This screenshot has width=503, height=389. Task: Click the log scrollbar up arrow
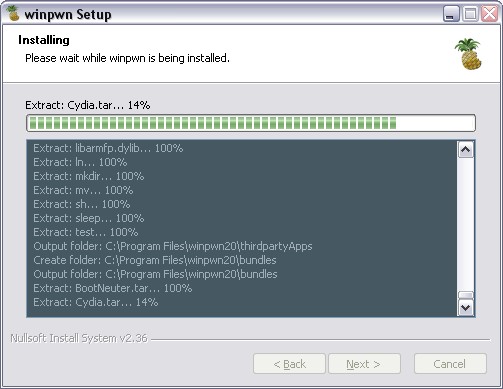click(x=466, y=150)
